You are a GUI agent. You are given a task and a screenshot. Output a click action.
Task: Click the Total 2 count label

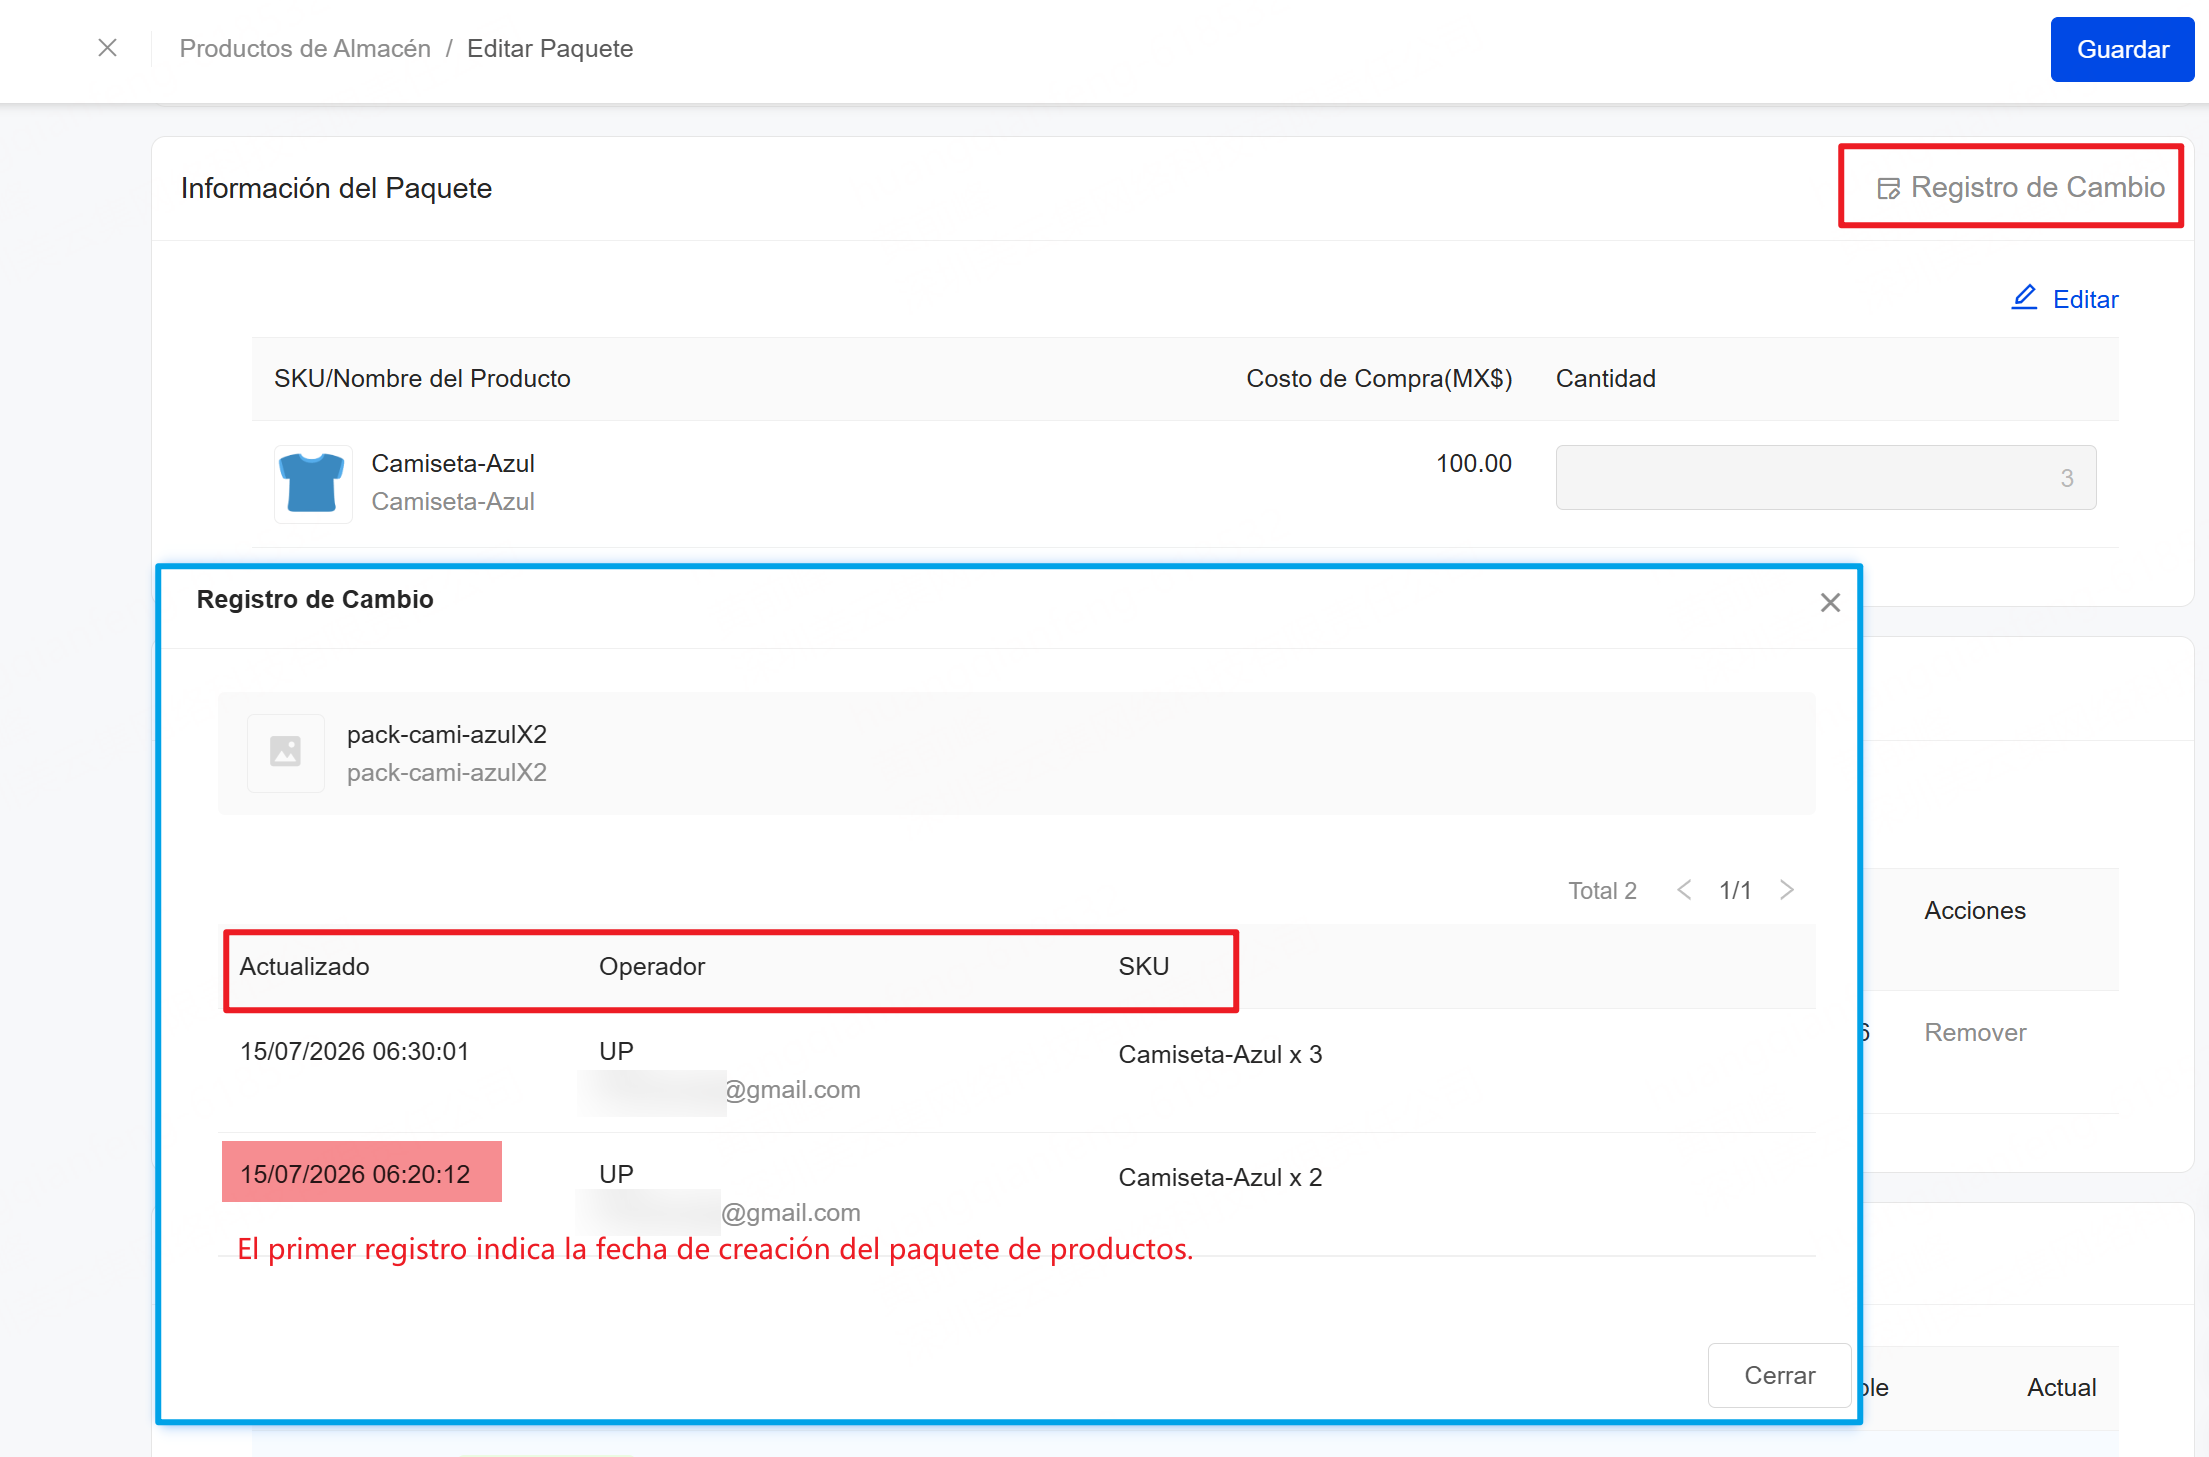click(x=1602, y=890)
